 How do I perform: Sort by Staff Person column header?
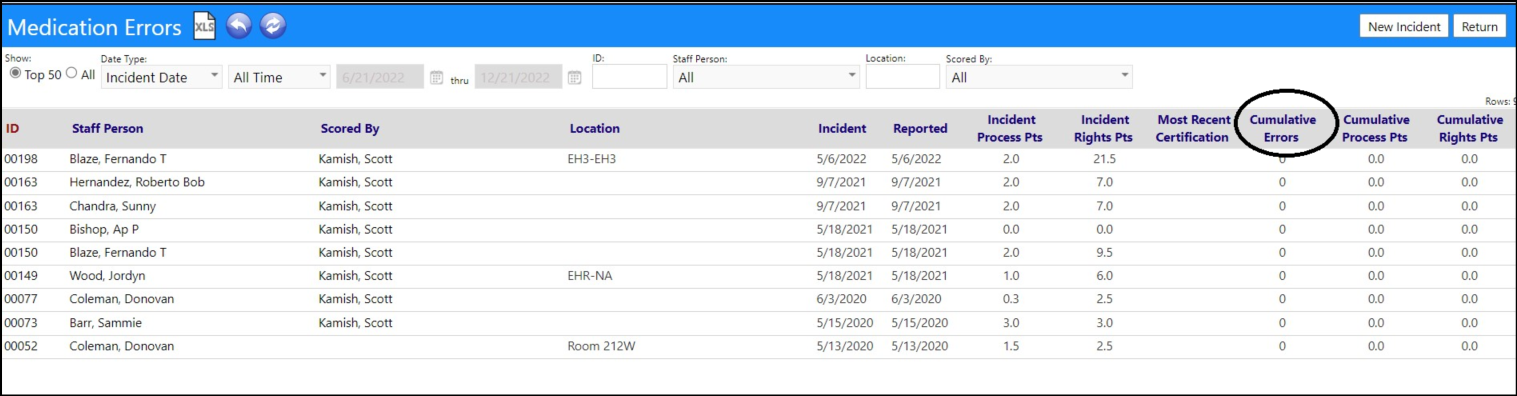click(107, 129)
